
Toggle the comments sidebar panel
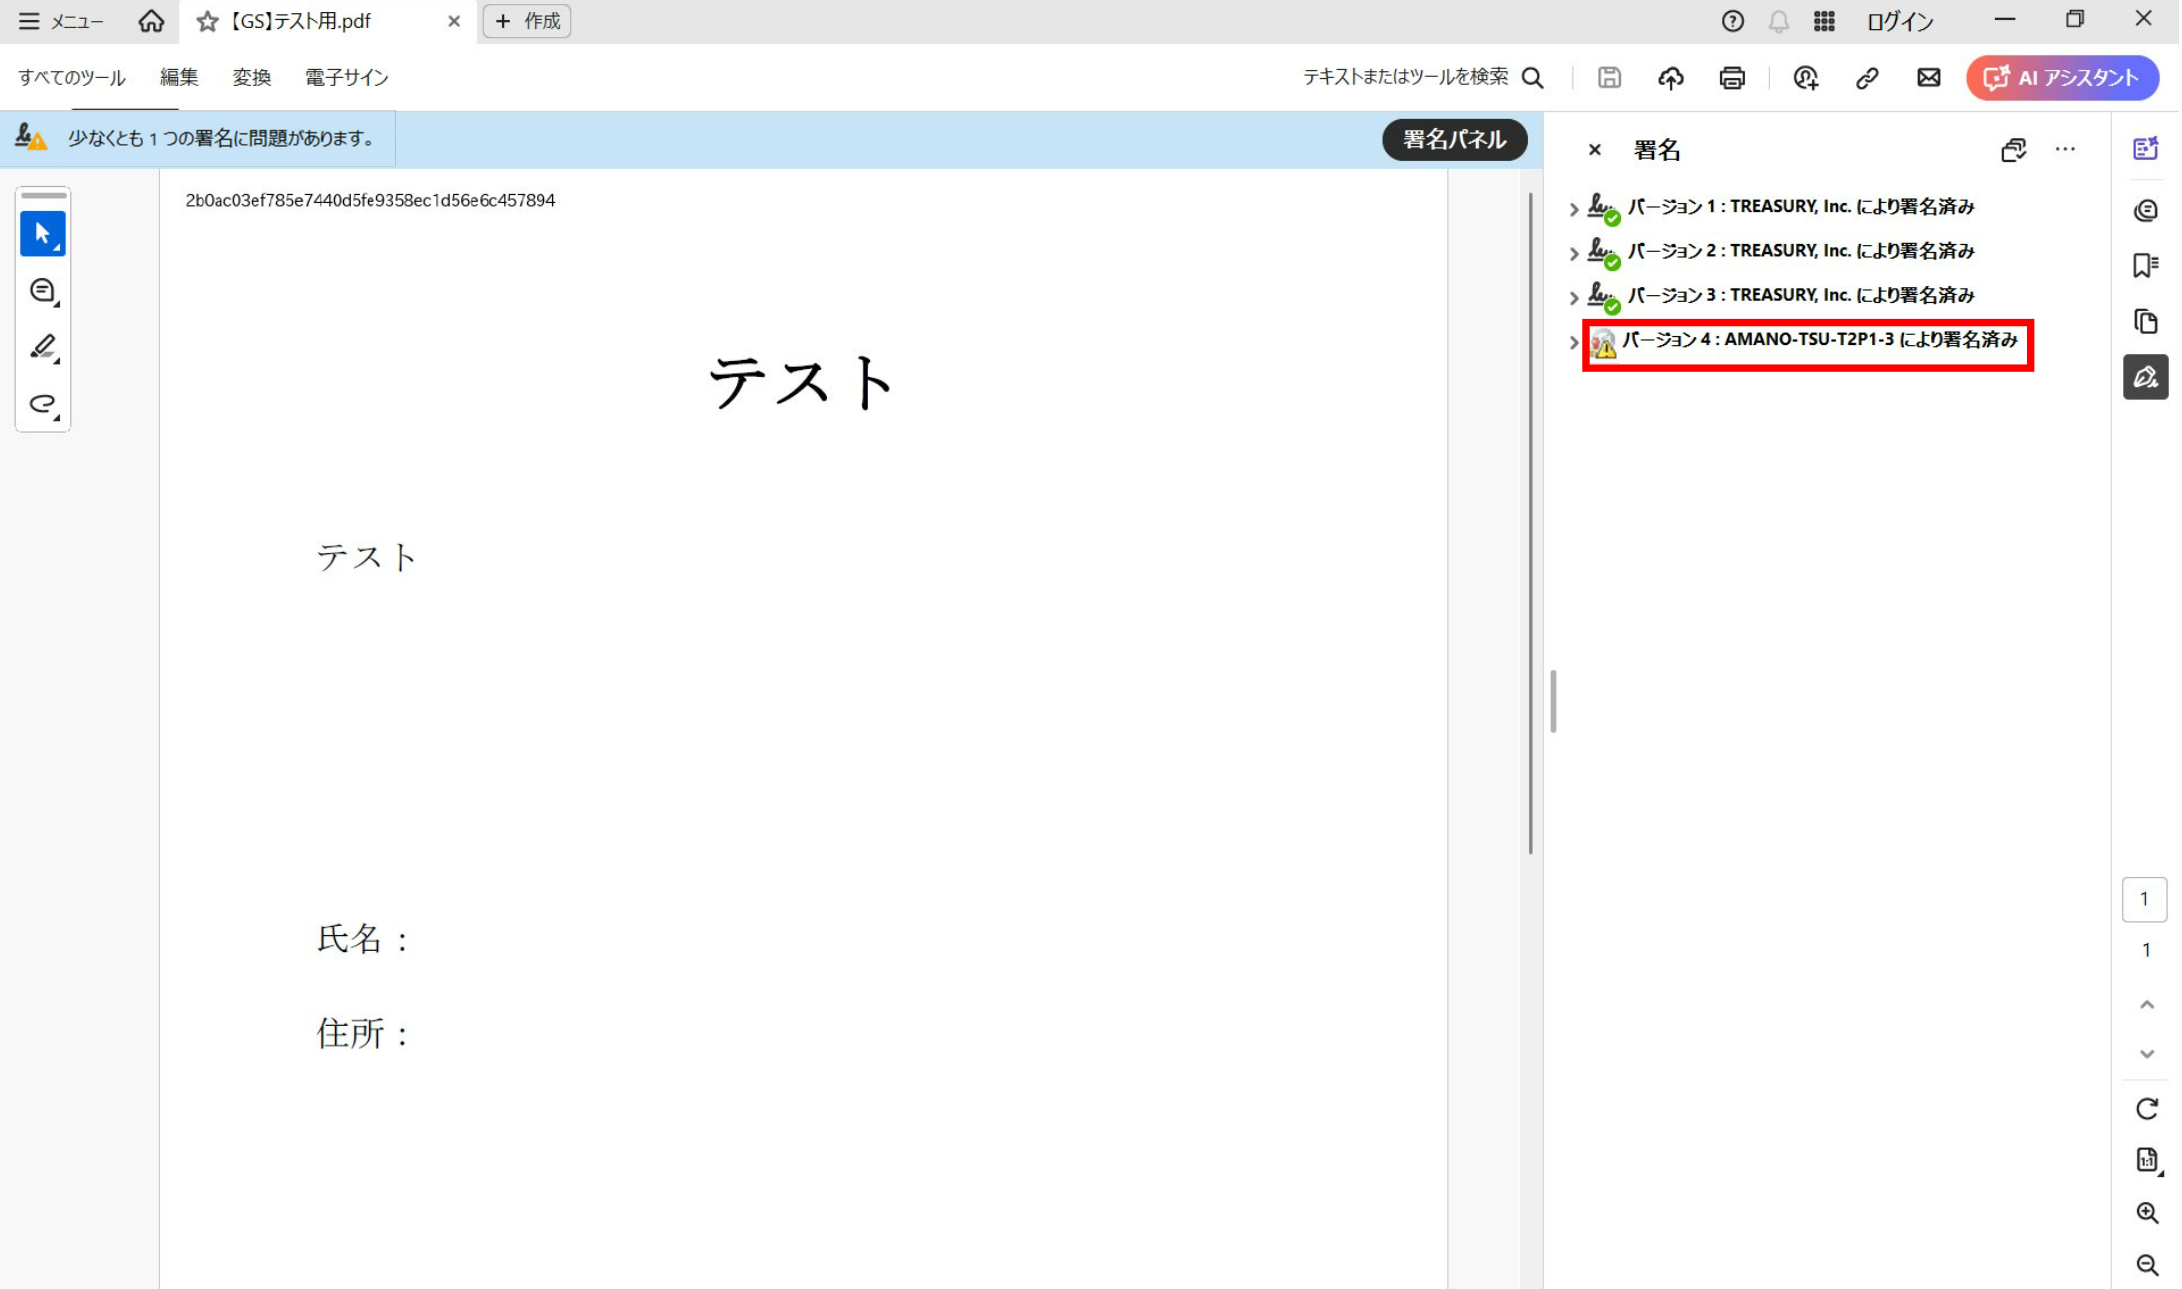pyautogui.click(x=2147, y=210)
